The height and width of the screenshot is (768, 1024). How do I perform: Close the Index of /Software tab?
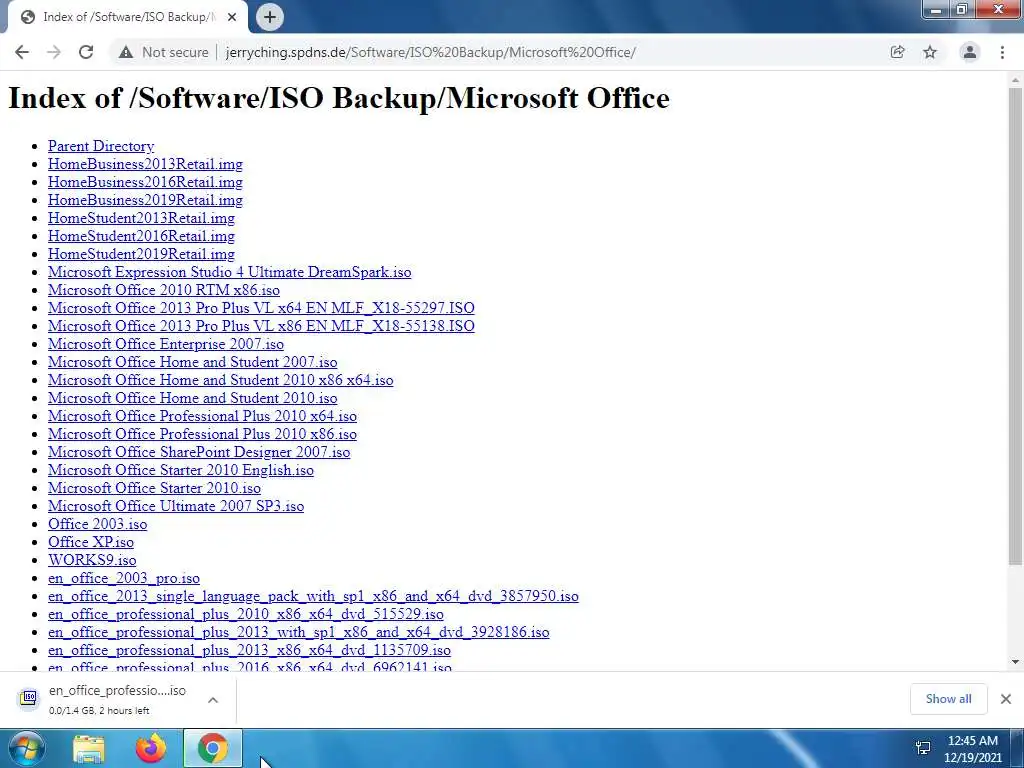point(232,17)
